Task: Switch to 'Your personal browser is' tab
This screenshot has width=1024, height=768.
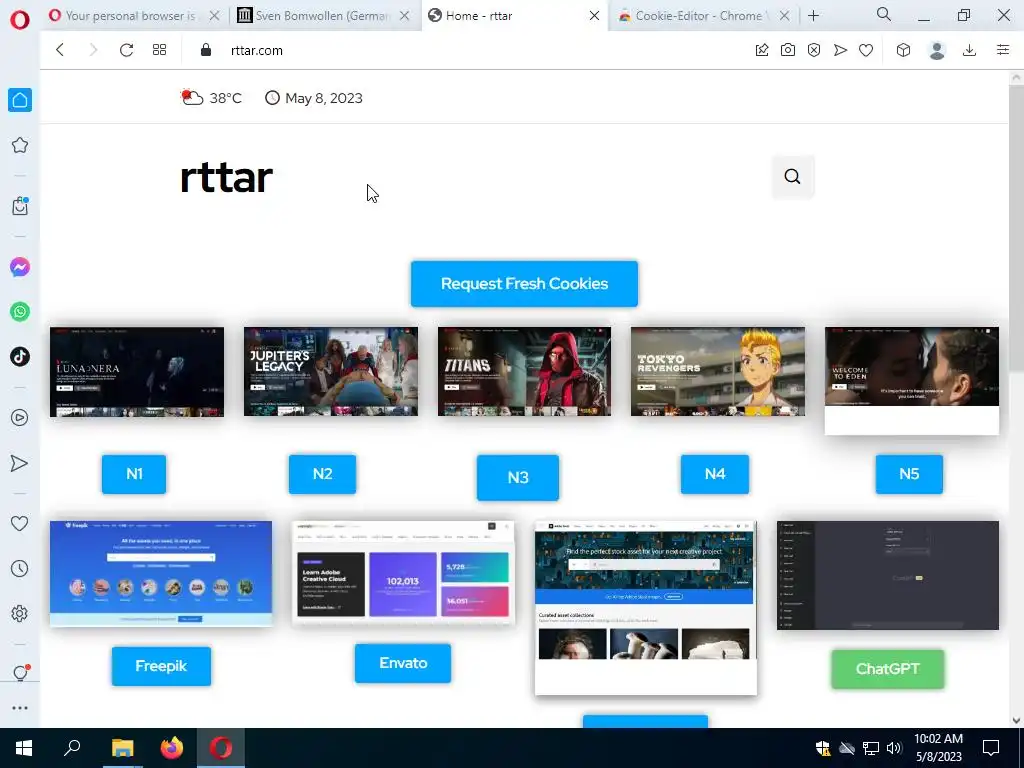Action: (131, 16)
